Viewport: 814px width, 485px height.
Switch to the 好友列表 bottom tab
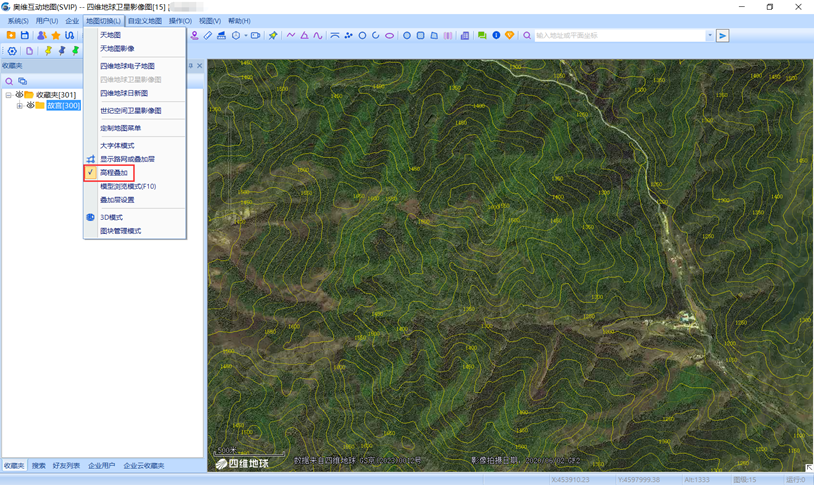click(66, 466)
